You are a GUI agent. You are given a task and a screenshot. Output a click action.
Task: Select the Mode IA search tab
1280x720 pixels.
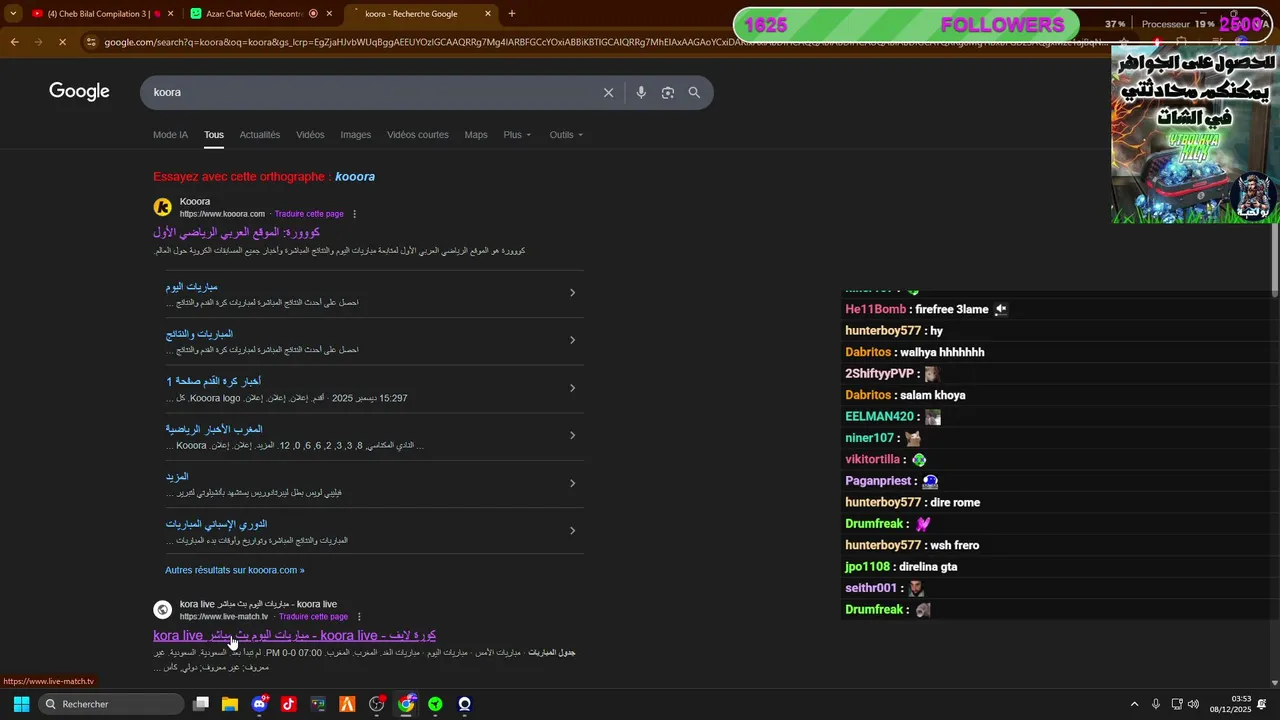pyautogui.click(x=170, y=135)
